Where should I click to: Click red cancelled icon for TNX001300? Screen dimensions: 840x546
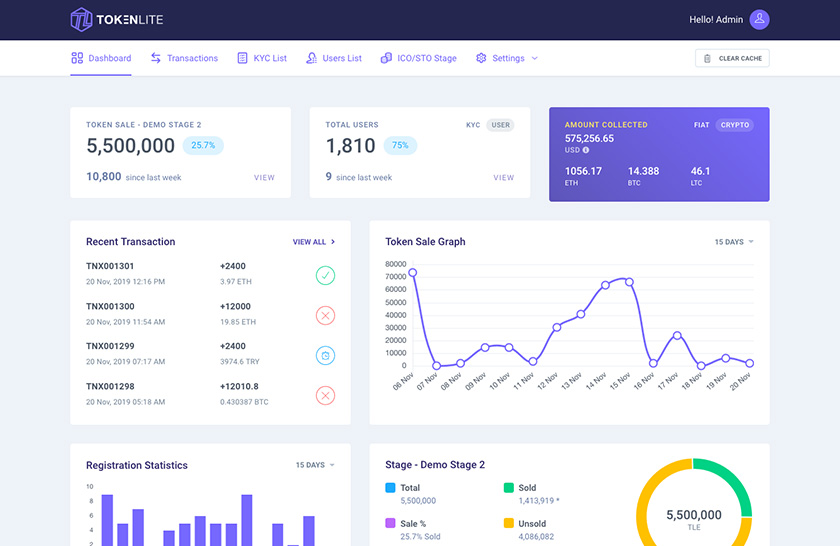pos(325,316)
